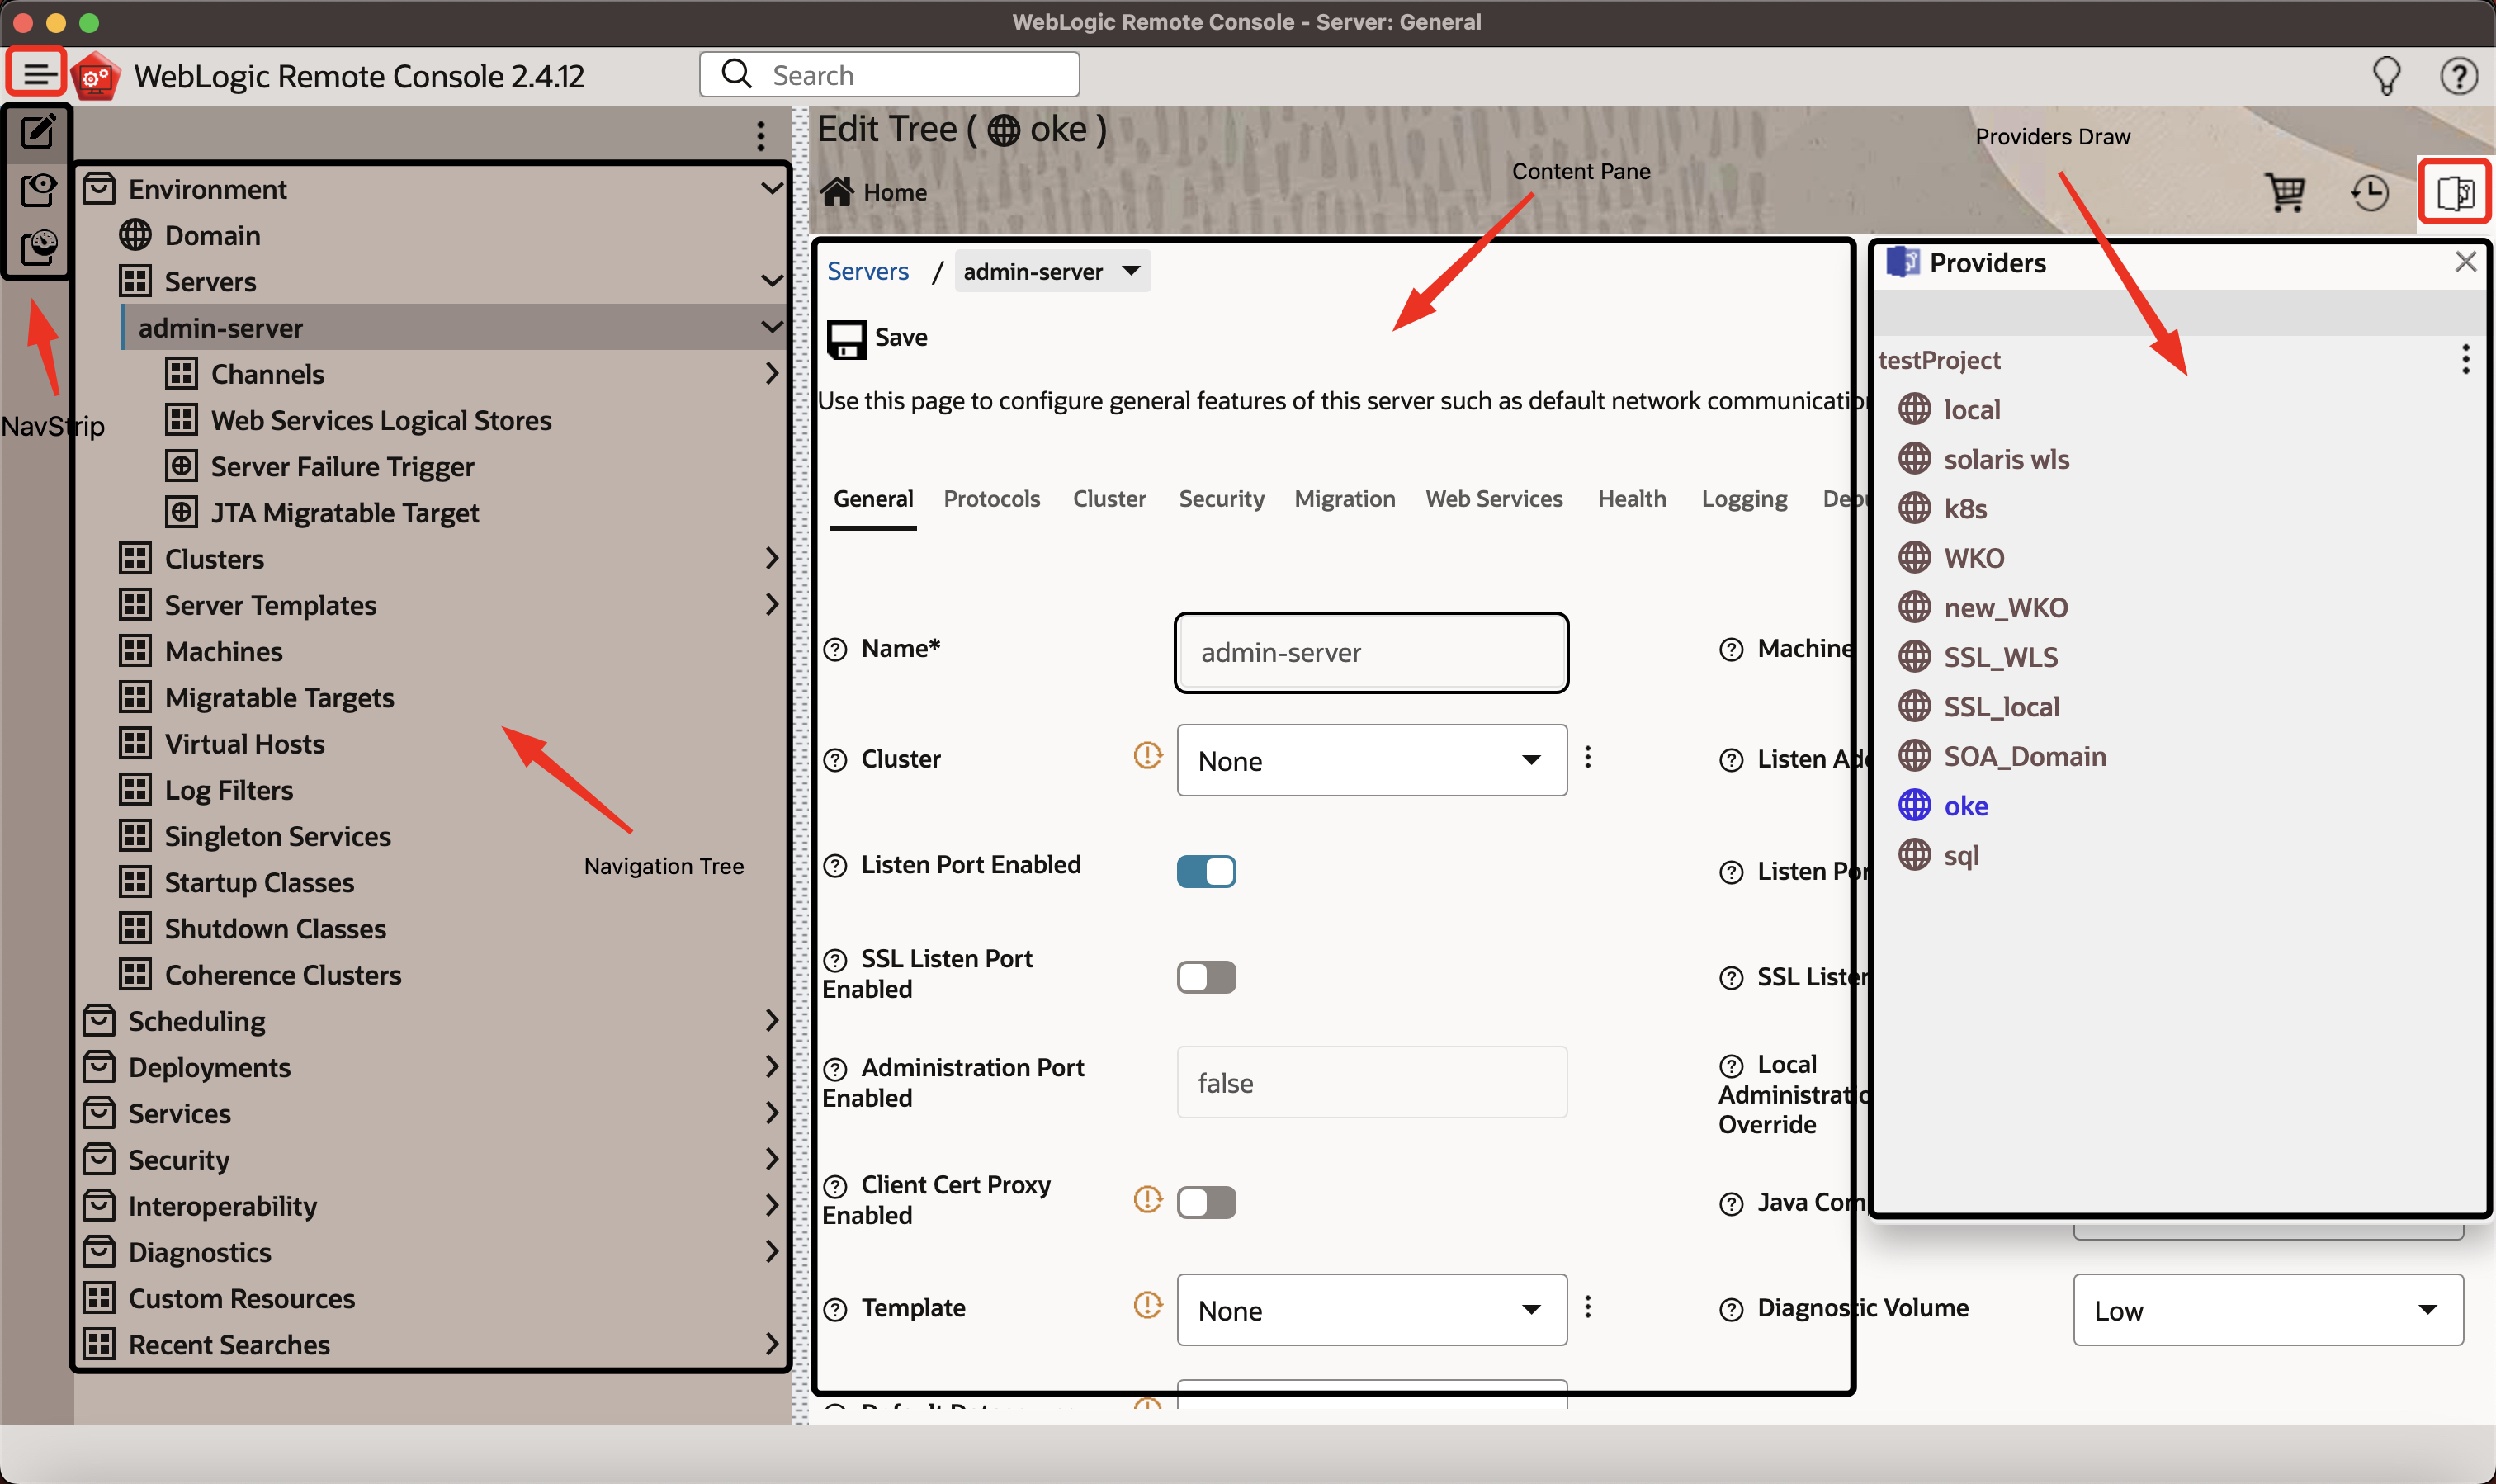The height and width of the screenshot is (1484, 2496).
Task: Open the Cluster dropdown
Action: click(x=1371, y=760)
